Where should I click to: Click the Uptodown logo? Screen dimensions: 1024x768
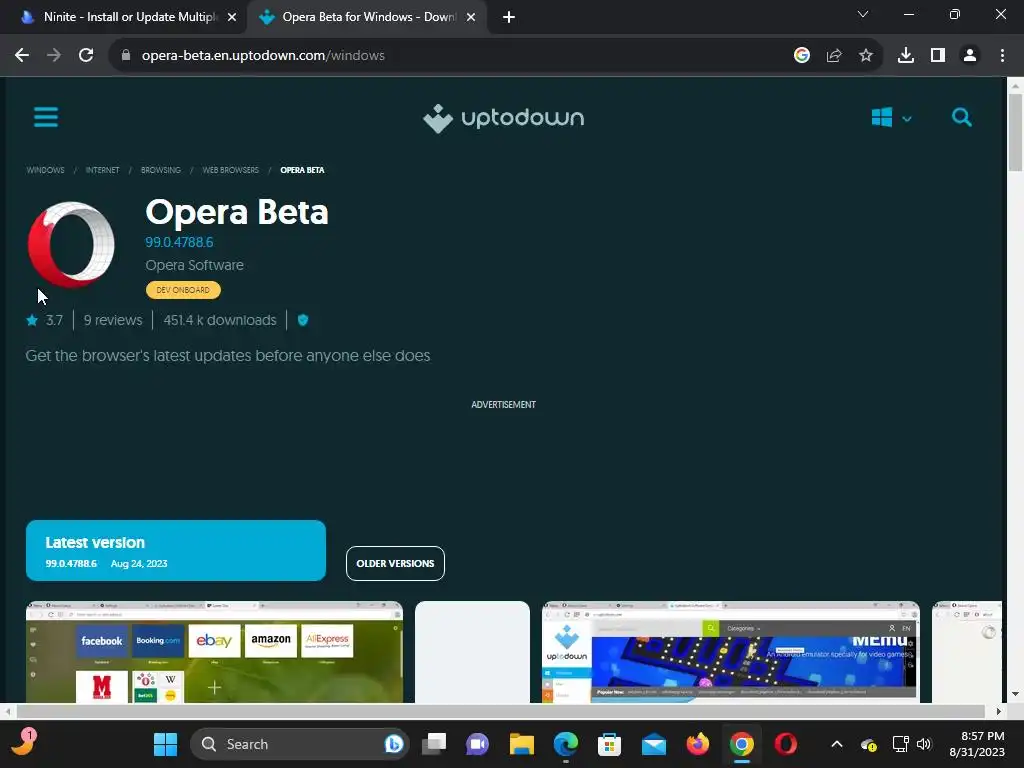pyautogui.click(x=504, y=118)
